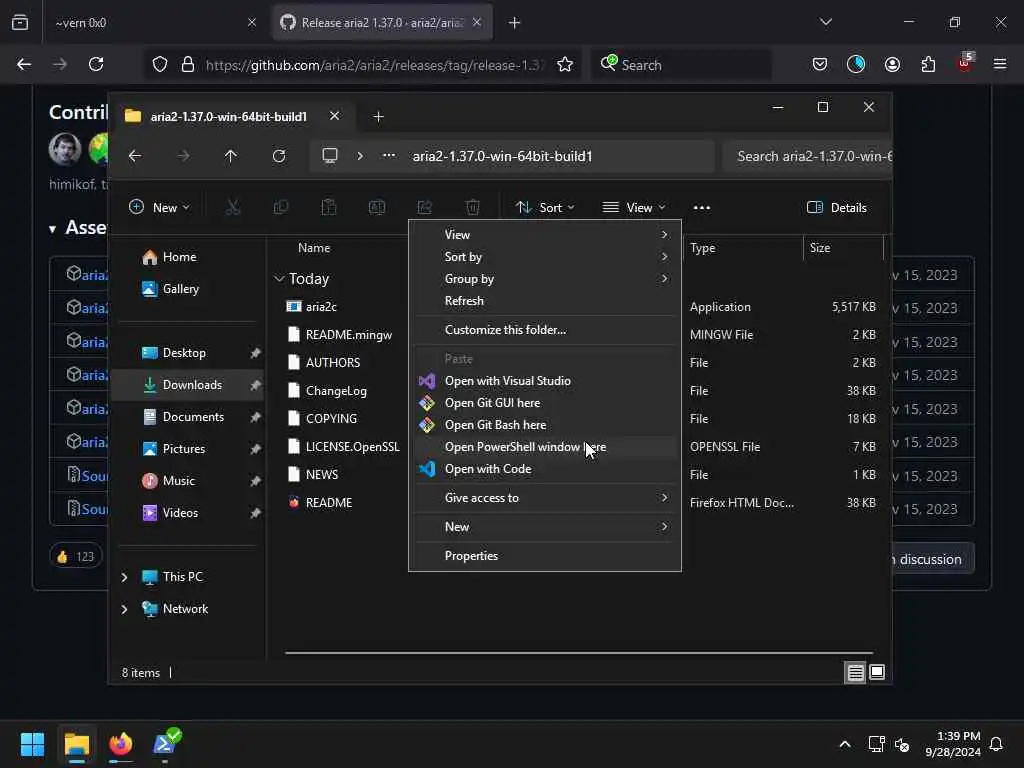
Task: Open Firefox Pocket save icon
Action: (820, 64)
